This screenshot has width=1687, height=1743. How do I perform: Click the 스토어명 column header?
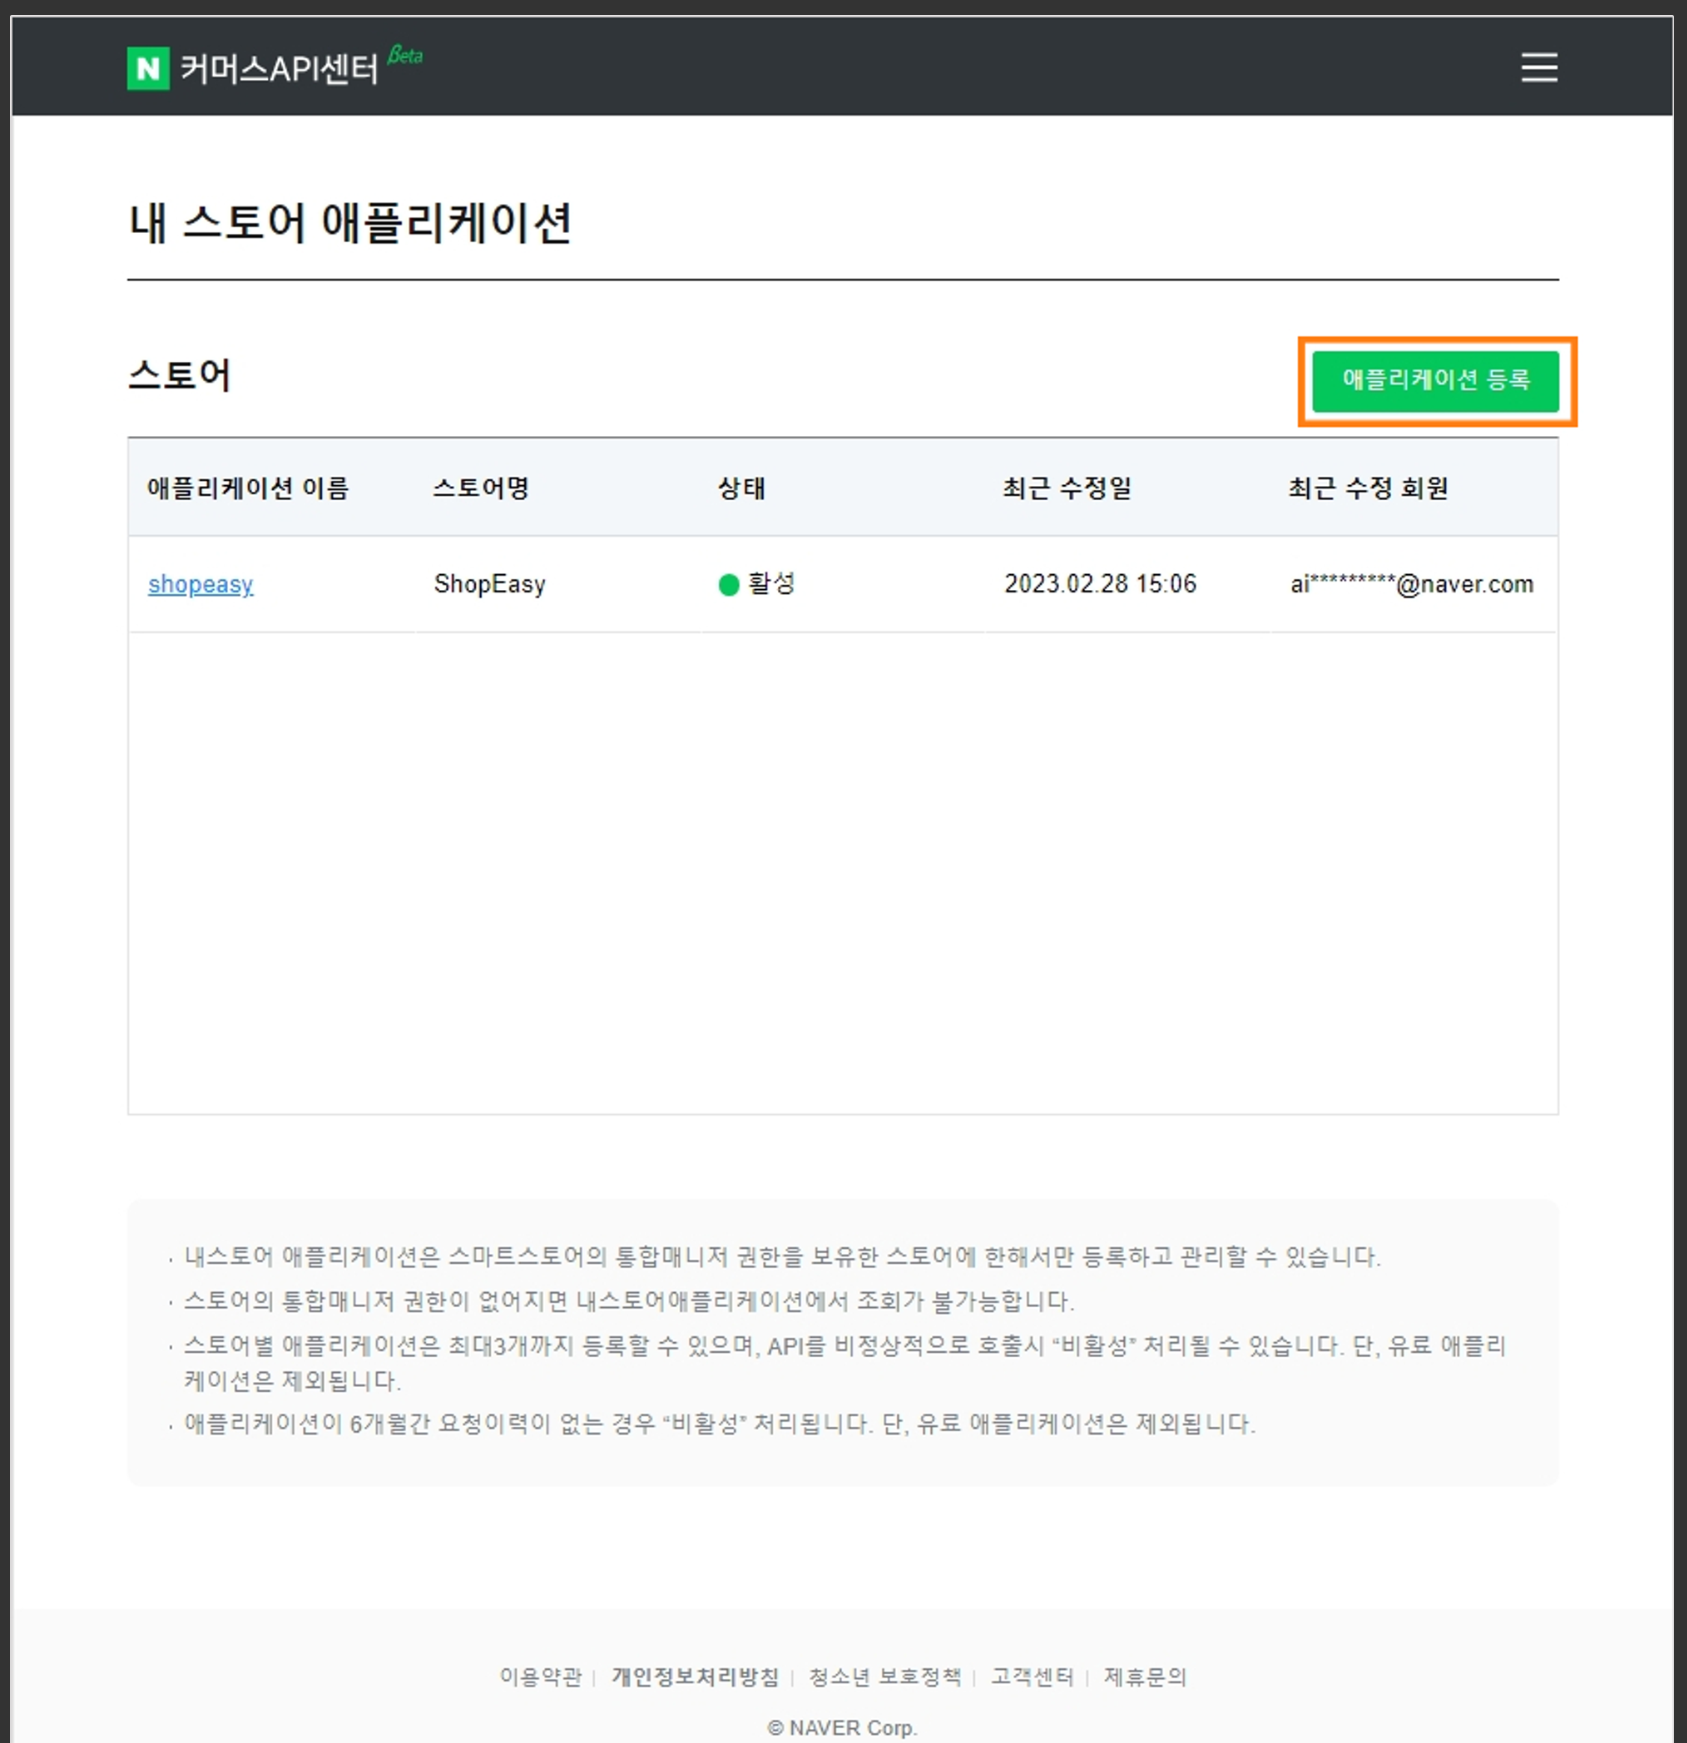click(481, 488)
